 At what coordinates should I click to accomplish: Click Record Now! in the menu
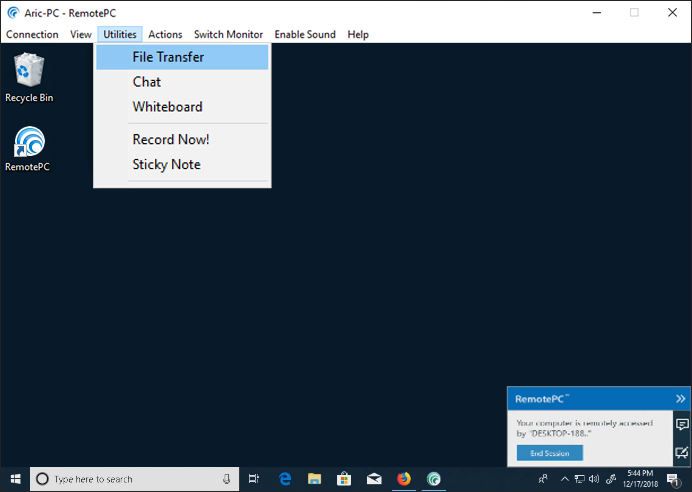[x=182, y=139]
